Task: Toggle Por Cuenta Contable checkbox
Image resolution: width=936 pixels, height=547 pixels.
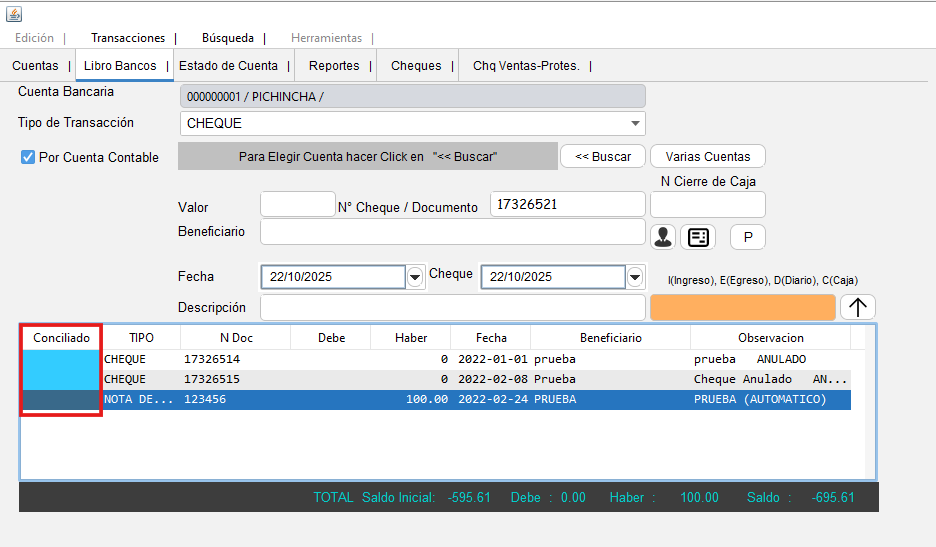Action: point(28,157)
